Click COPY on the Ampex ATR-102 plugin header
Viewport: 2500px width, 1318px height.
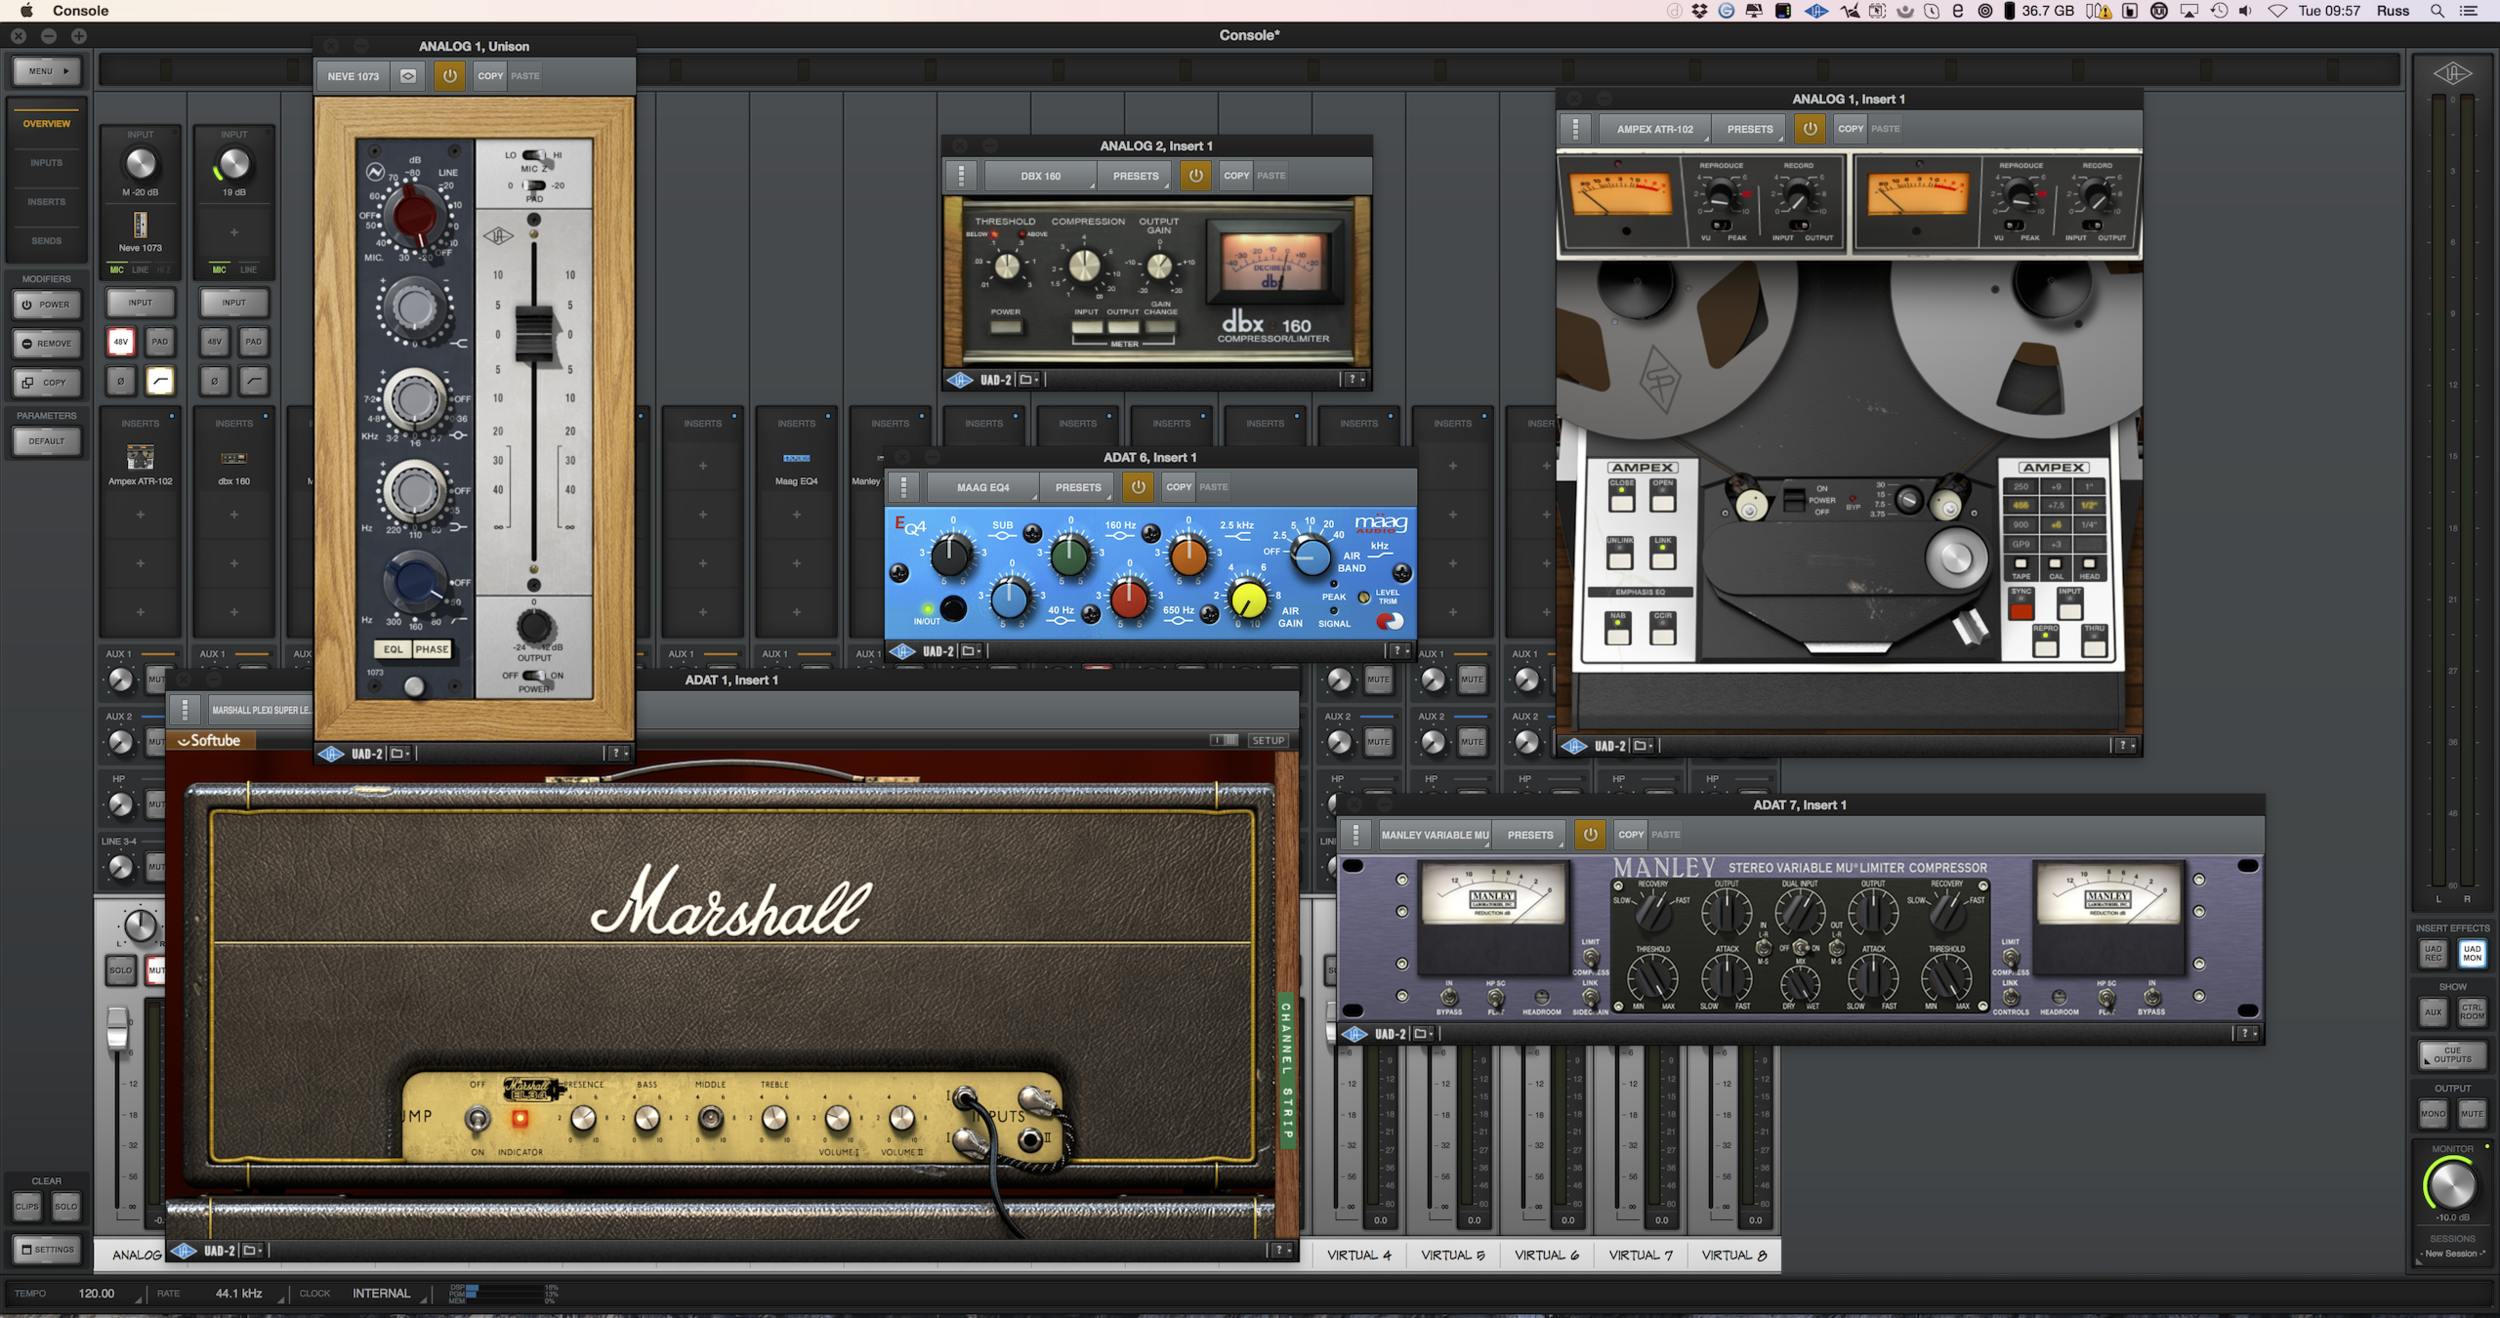[1851, 128]
